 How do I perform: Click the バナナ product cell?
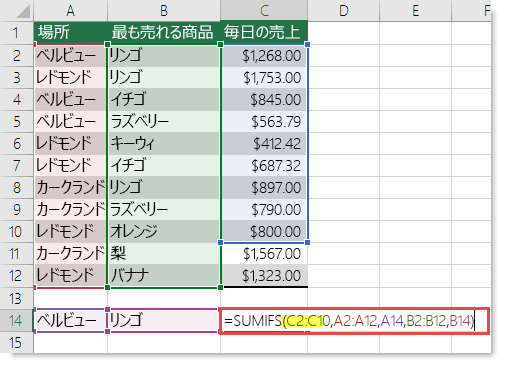coord(164,275)
